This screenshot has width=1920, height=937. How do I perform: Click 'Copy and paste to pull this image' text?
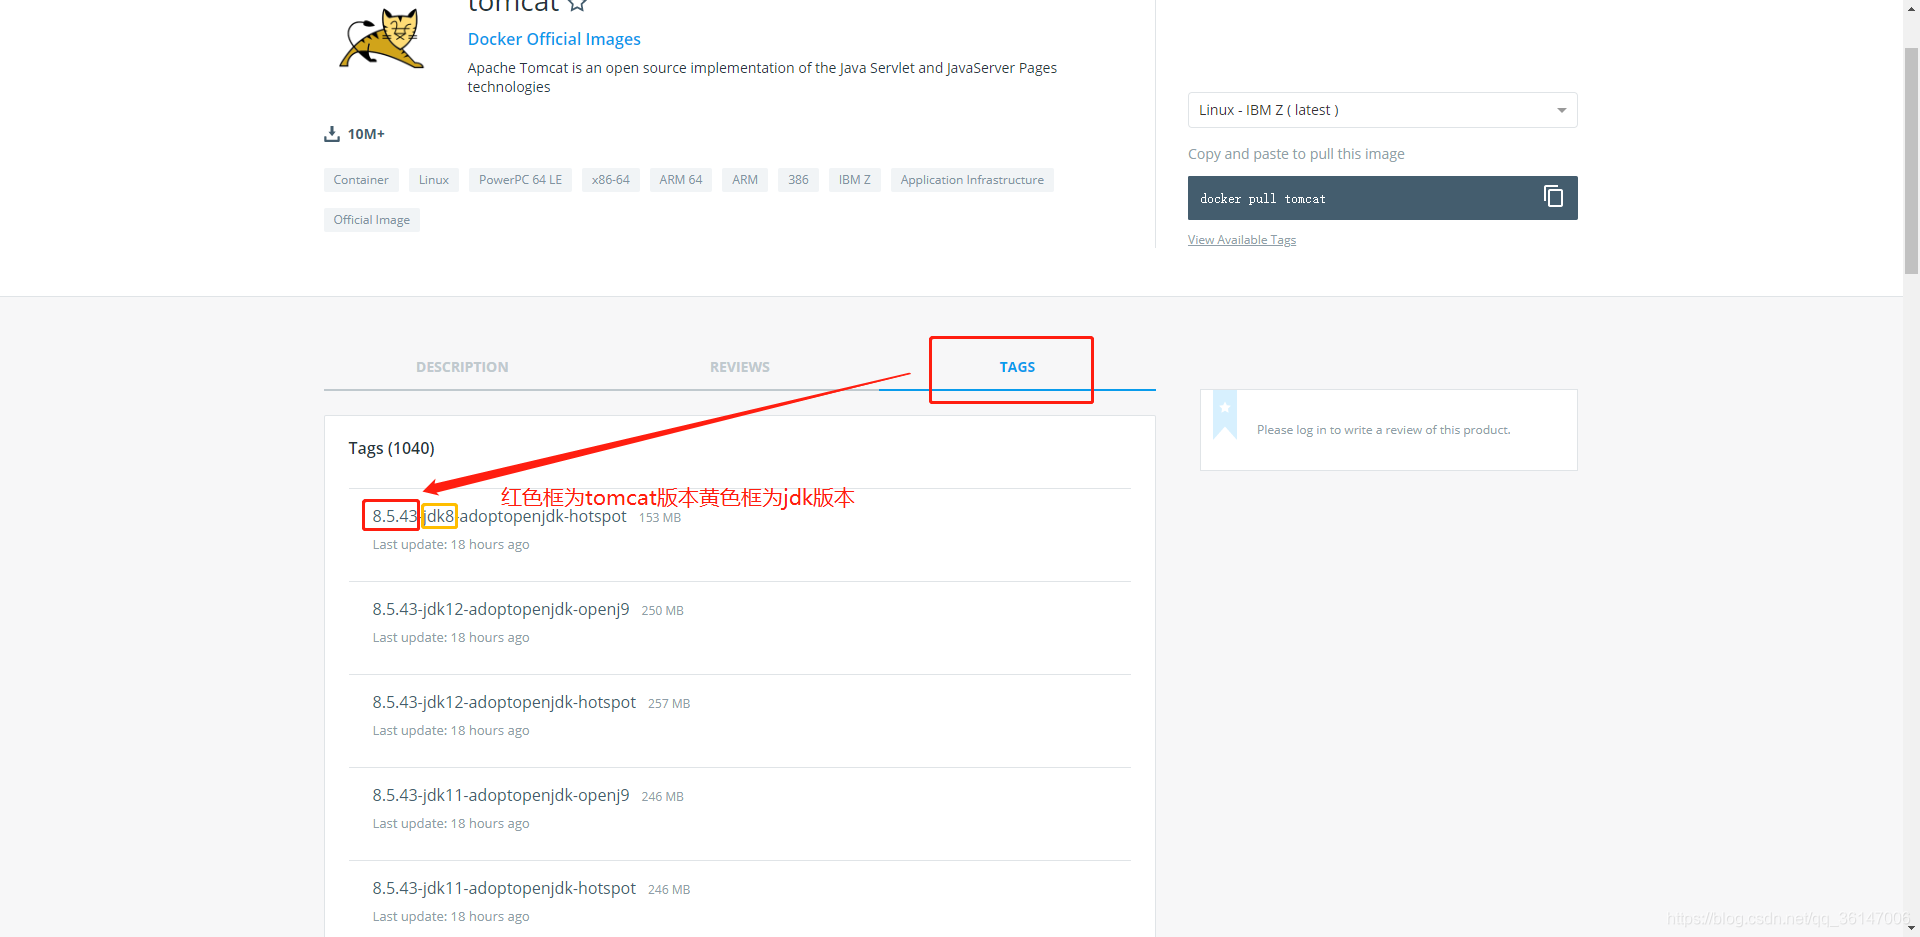(1296, 154)
